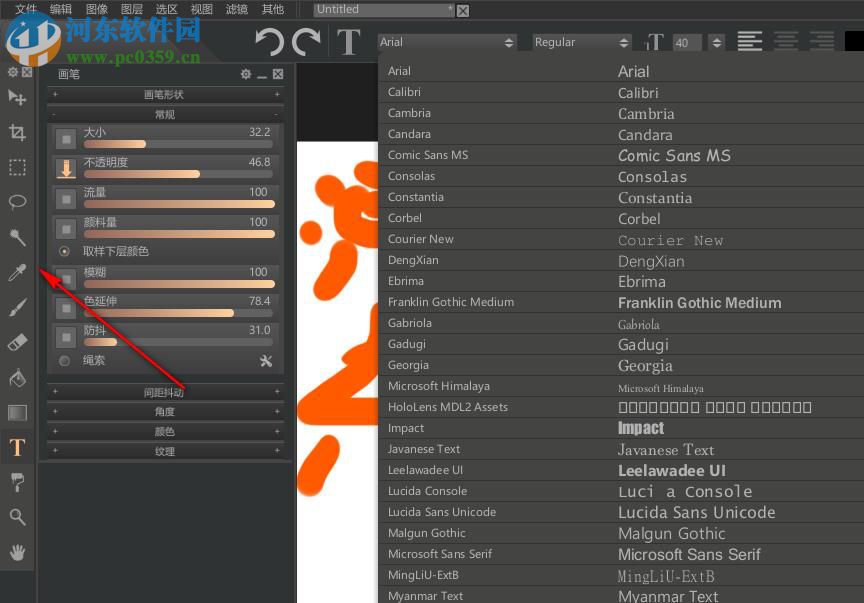Image resolution: width=864 pixels, height=603 pixels.
Task: Expand the 纹理 section in brush panel
Action: (x=164, y=451)
